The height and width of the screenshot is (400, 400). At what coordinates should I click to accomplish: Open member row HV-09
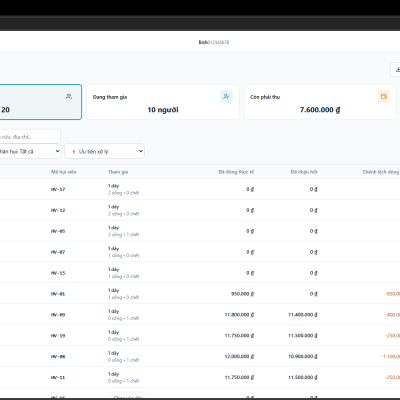[x=200, y=315]
